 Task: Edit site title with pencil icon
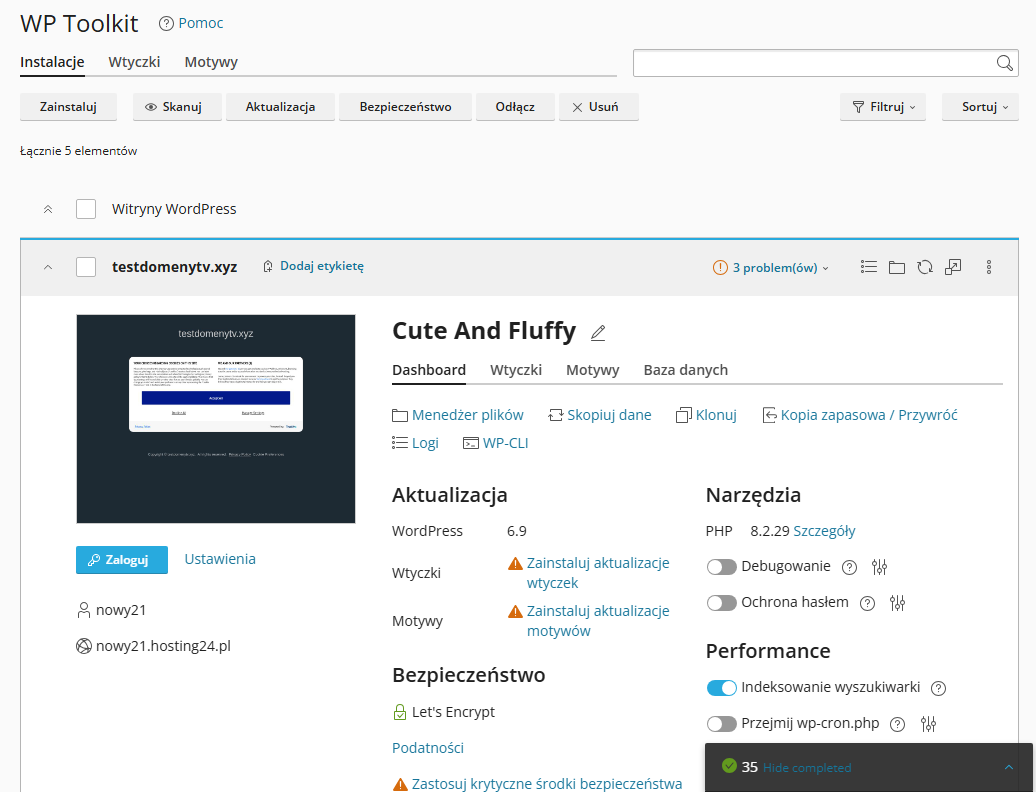coord(598,332)
